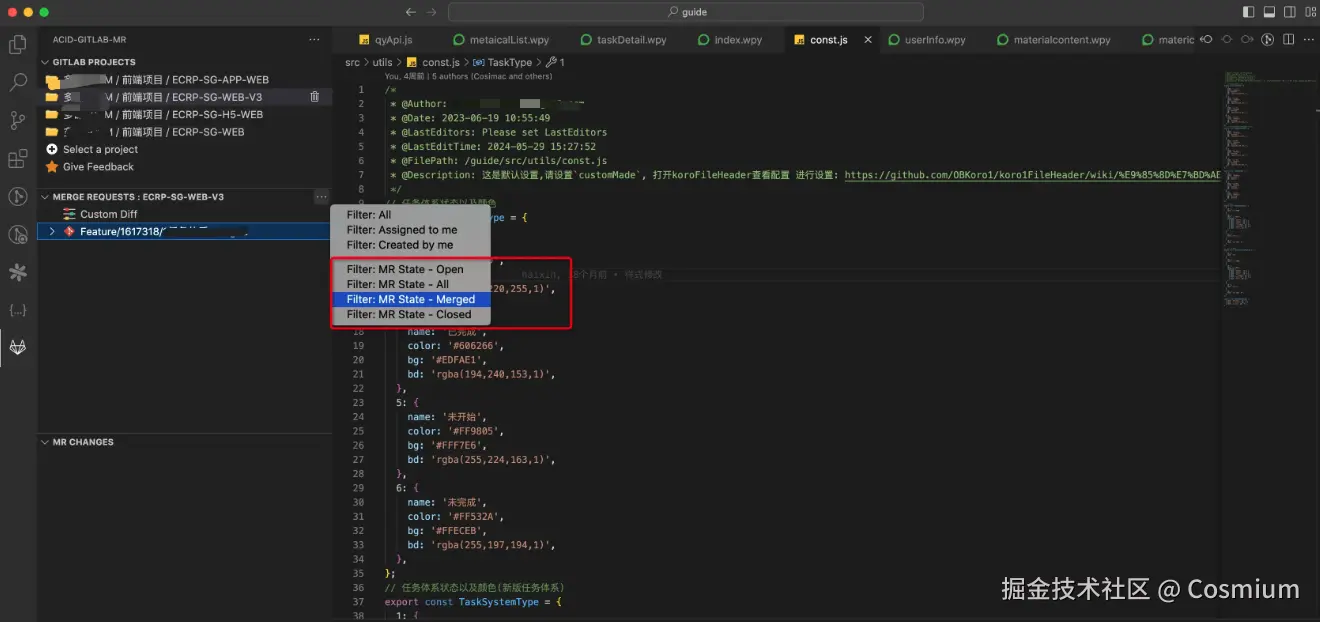This screenshot has width=1320, height=622.
Task: Open the Run and Debug view icon
Action: [x=17, y=235]
